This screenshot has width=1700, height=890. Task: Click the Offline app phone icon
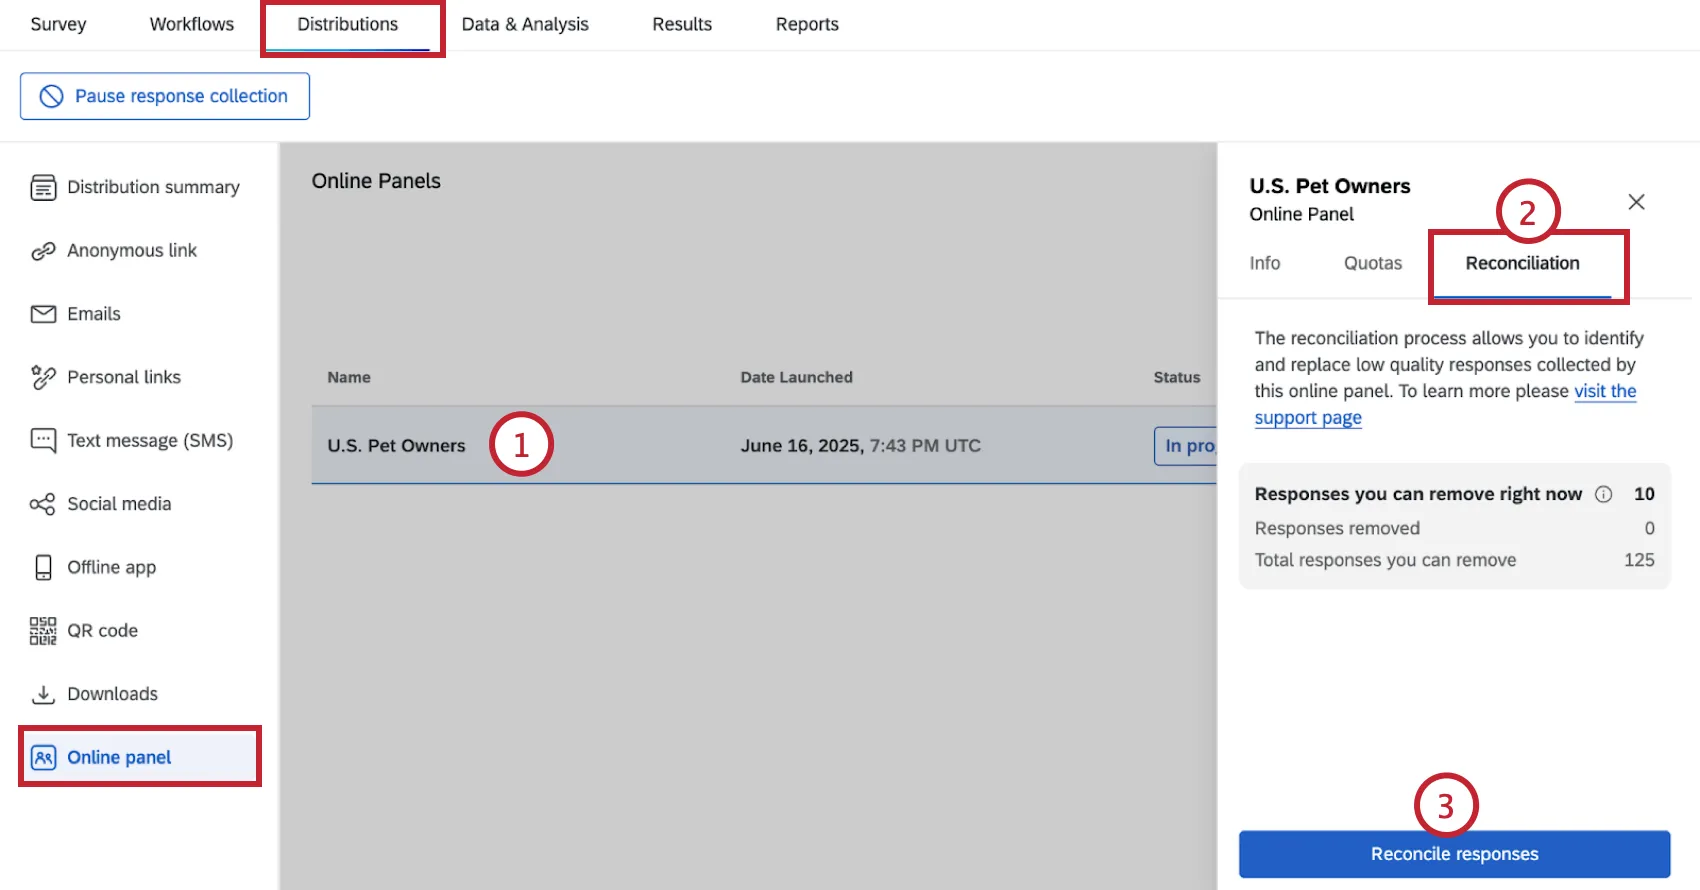pos(43,567)
